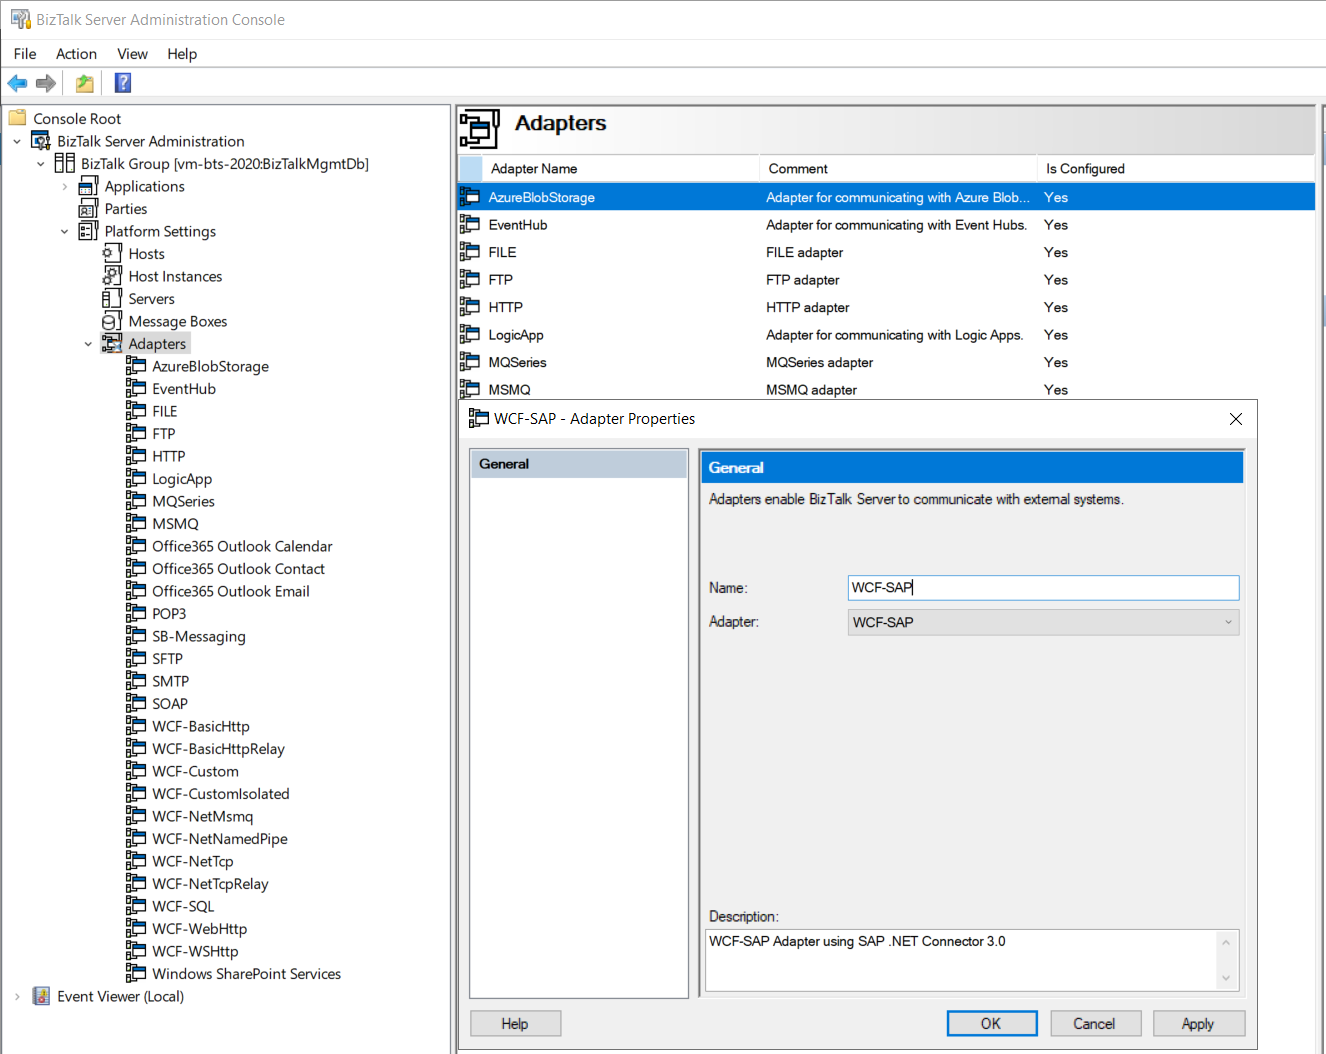Select the General tab in properties dialog

(x=579, y=464)
